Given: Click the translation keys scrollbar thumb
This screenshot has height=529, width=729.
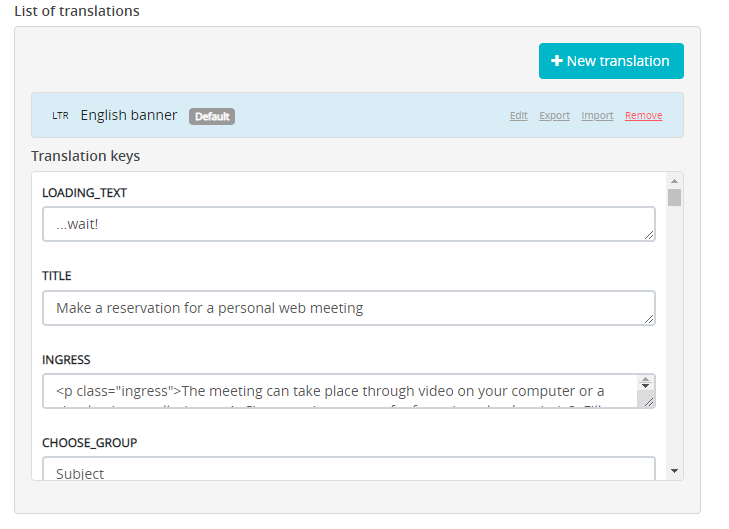Looking at the screenshot, I should click(675, 197).
